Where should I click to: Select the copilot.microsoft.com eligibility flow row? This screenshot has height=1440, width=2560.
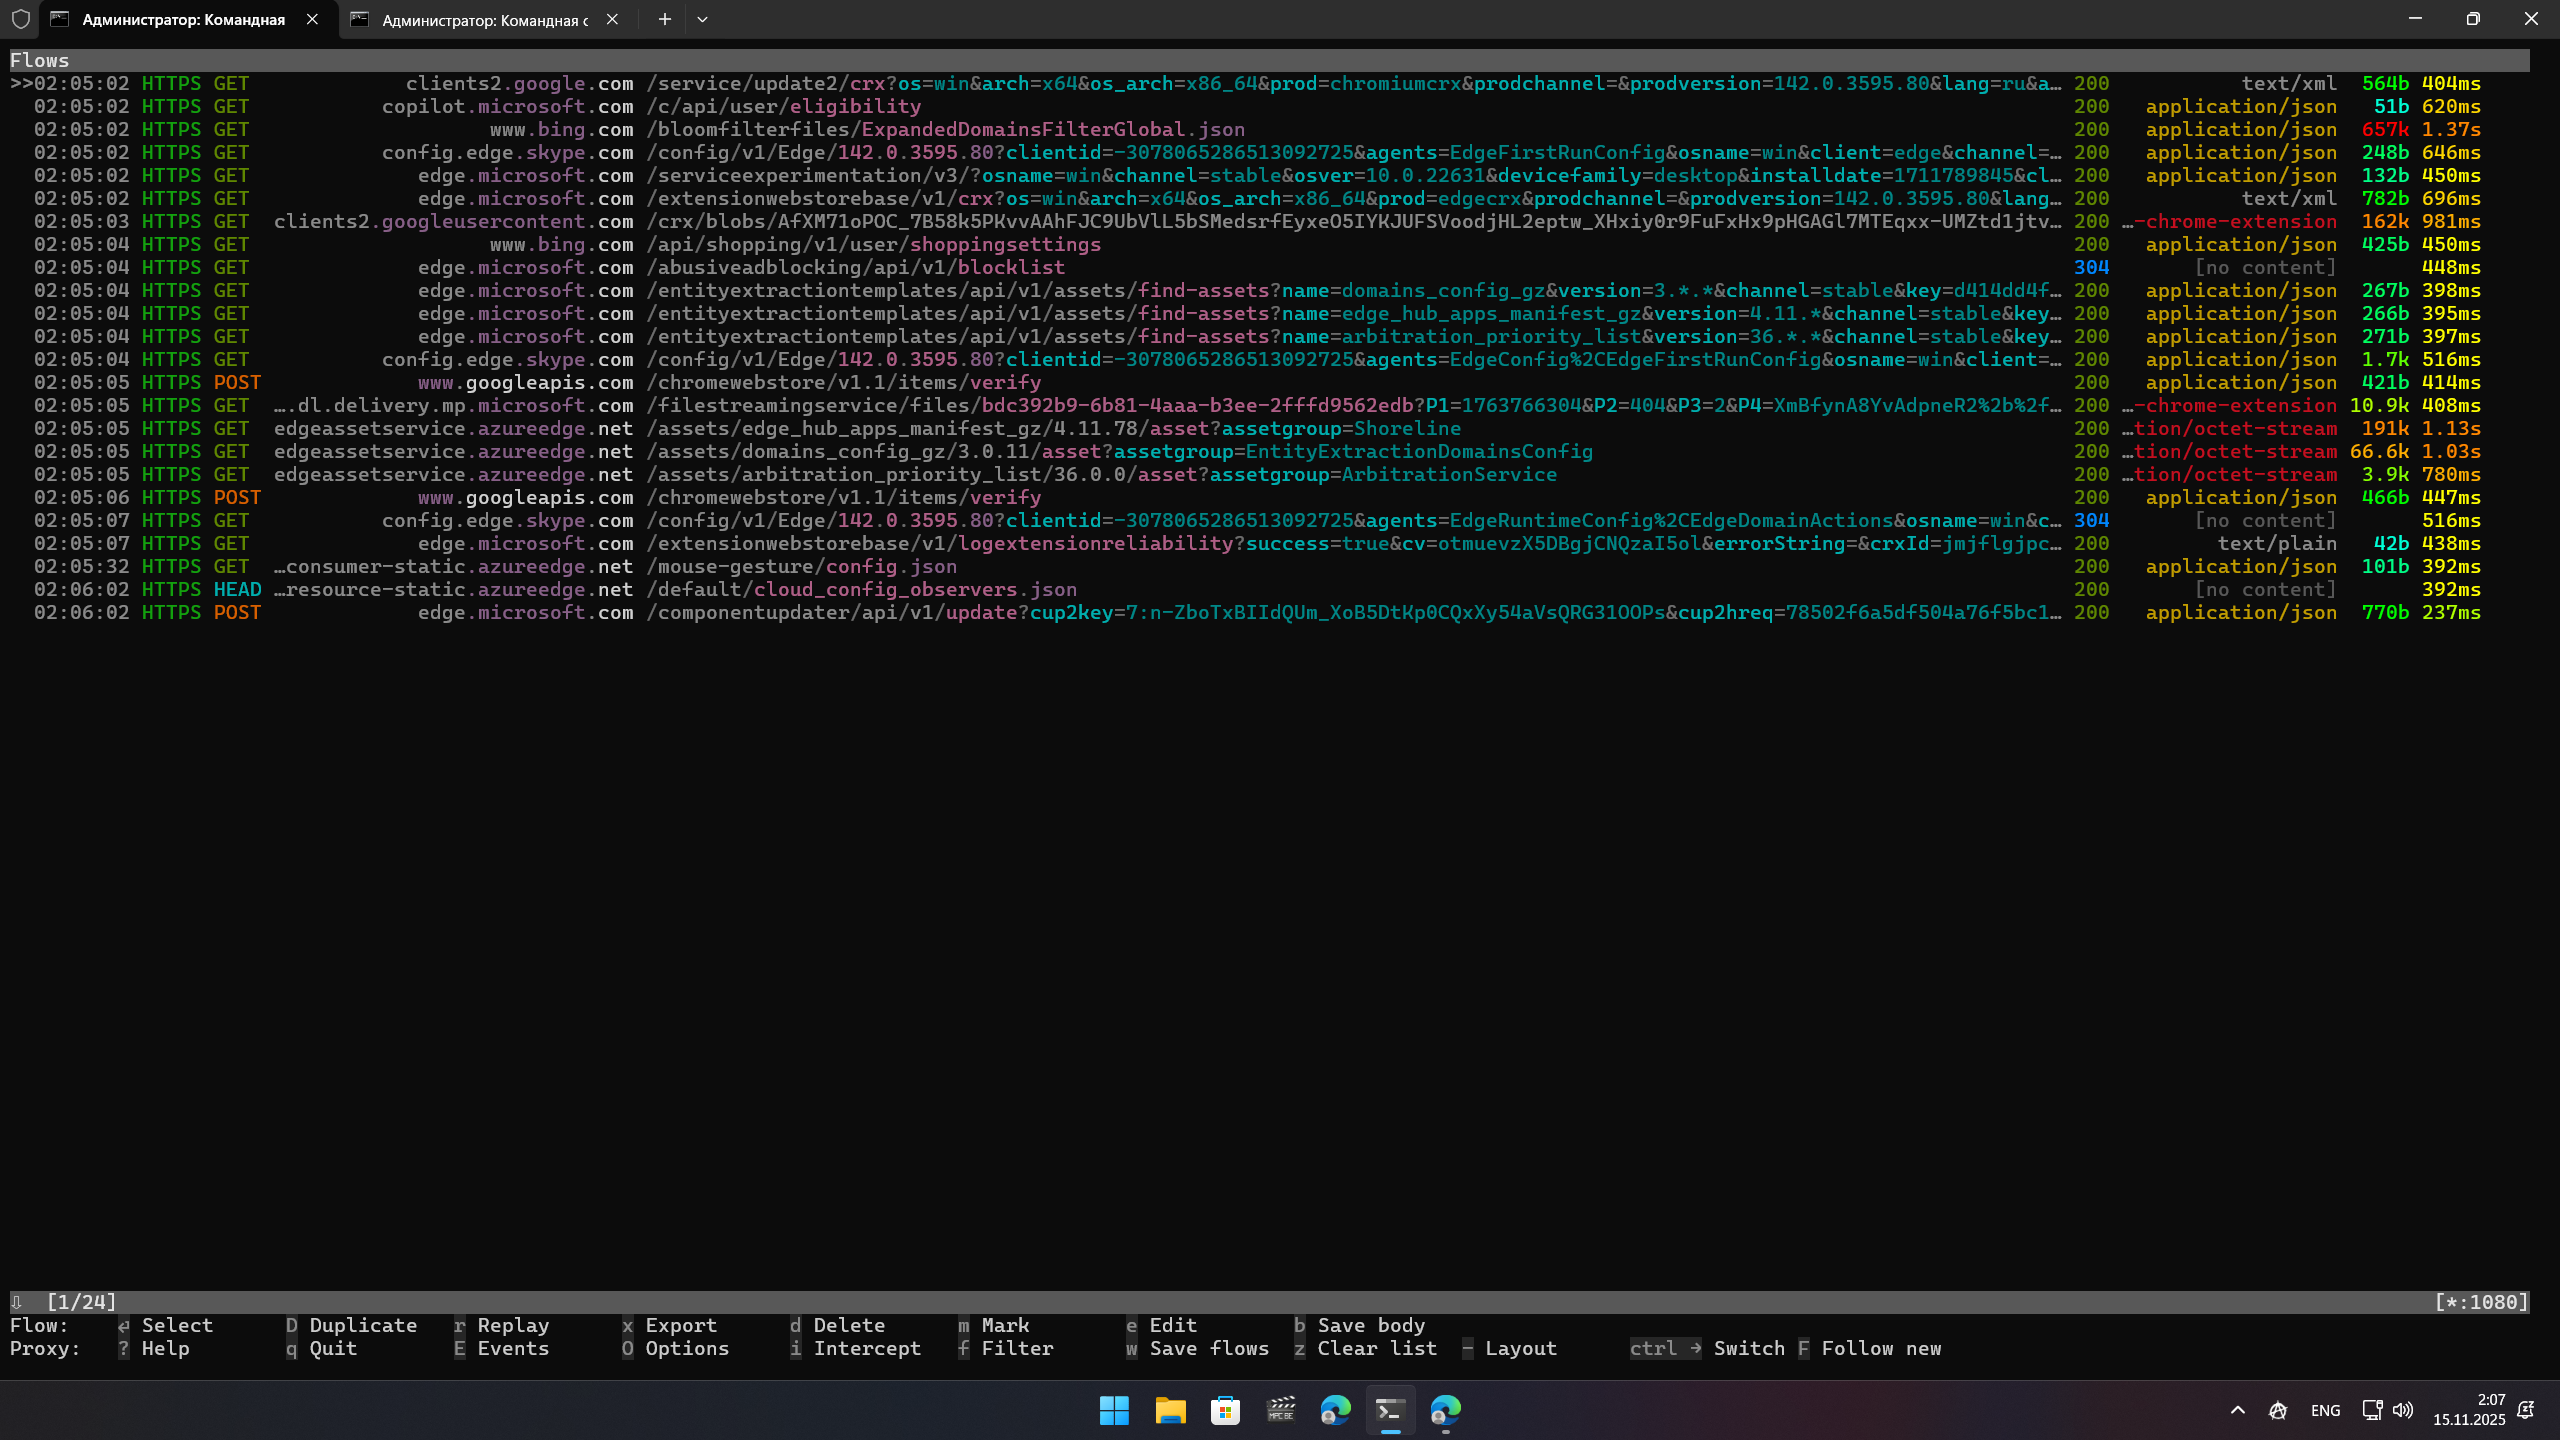pyautogui.click(x=650, y=107)
